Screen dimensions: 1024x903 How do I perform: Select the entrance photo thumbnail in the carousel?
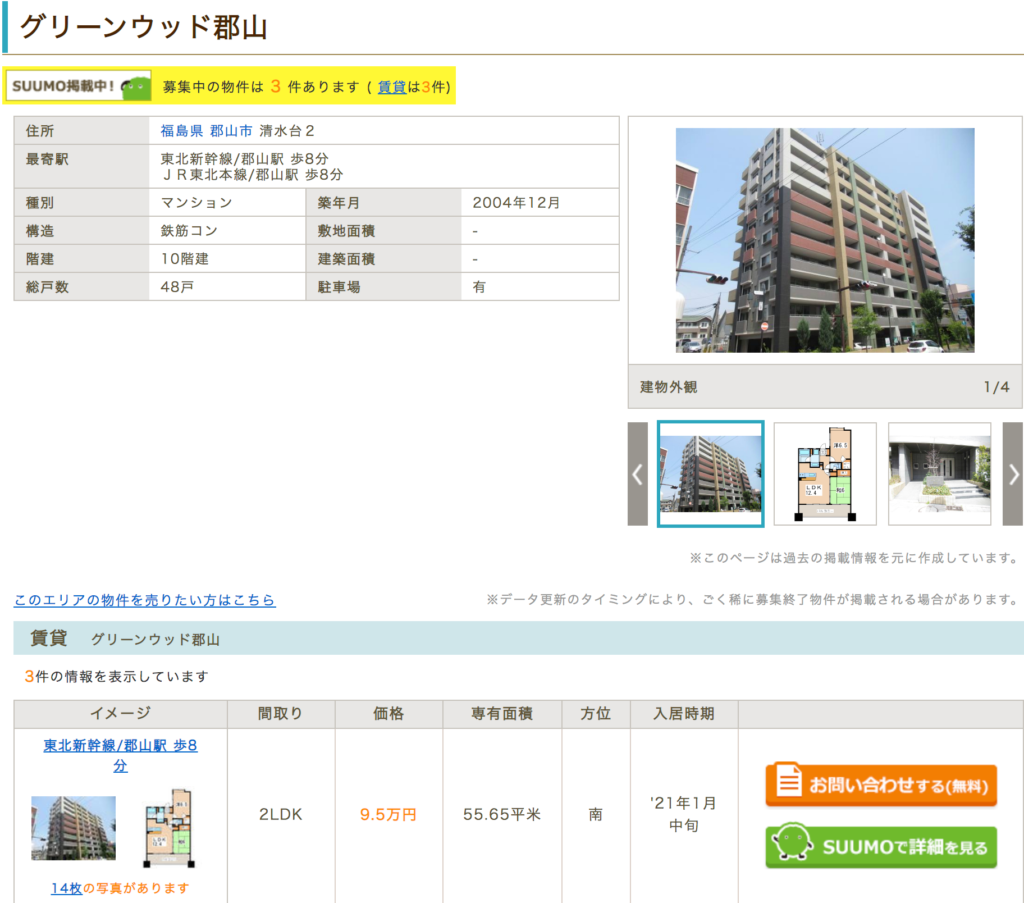(939, 473)
